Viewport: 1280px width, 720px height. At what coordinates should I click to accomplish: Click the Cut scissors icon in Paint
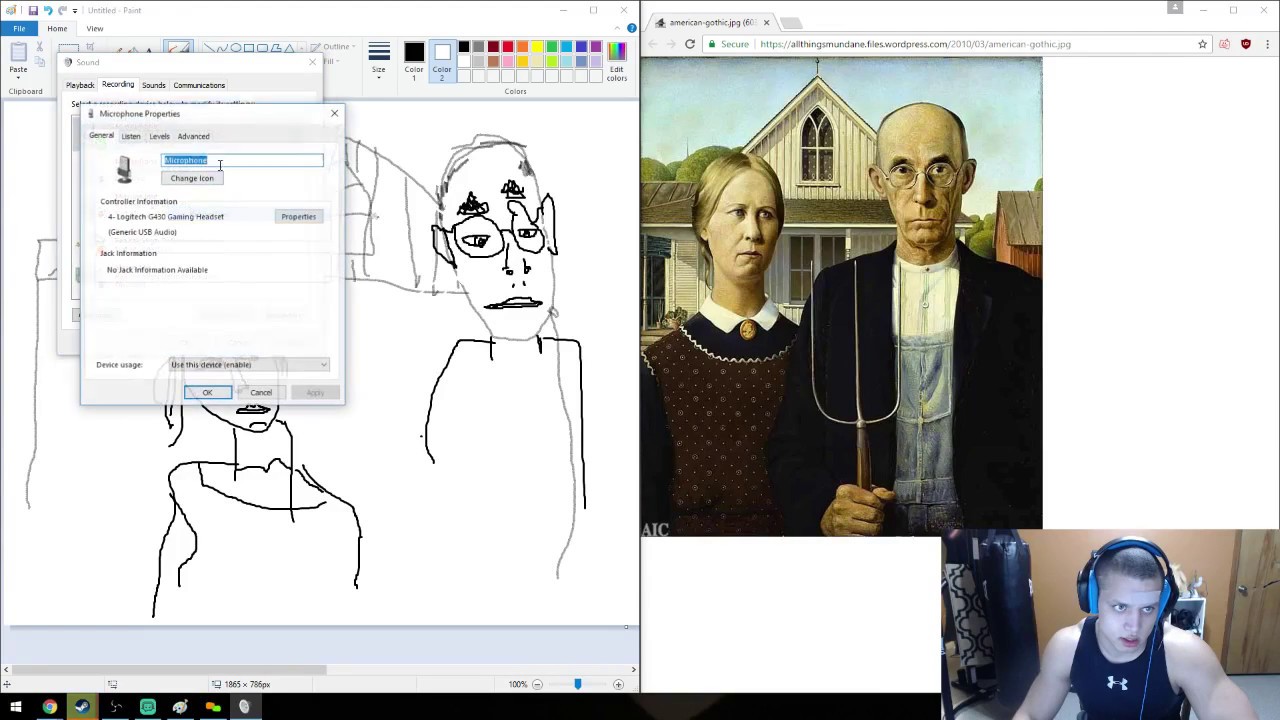pos(40,47)
